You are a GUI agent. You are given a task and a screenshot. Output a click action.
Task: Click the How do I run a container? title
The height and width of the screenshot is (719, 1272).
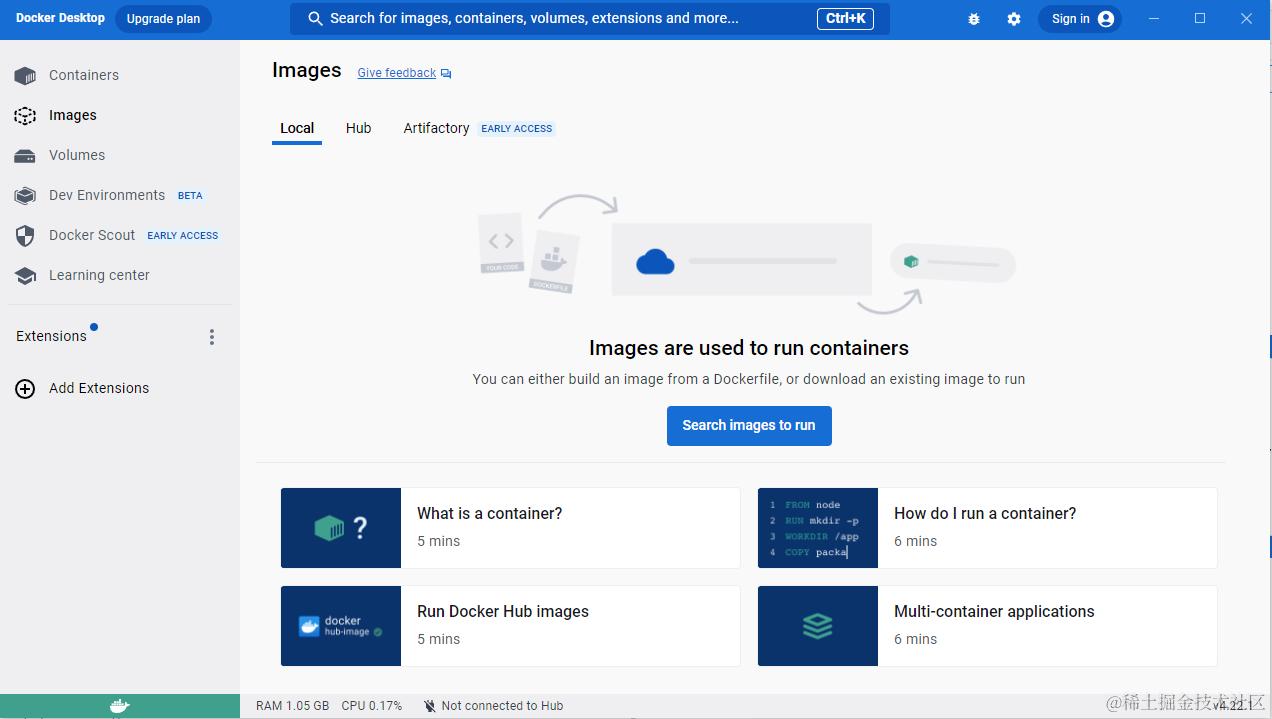985,513
